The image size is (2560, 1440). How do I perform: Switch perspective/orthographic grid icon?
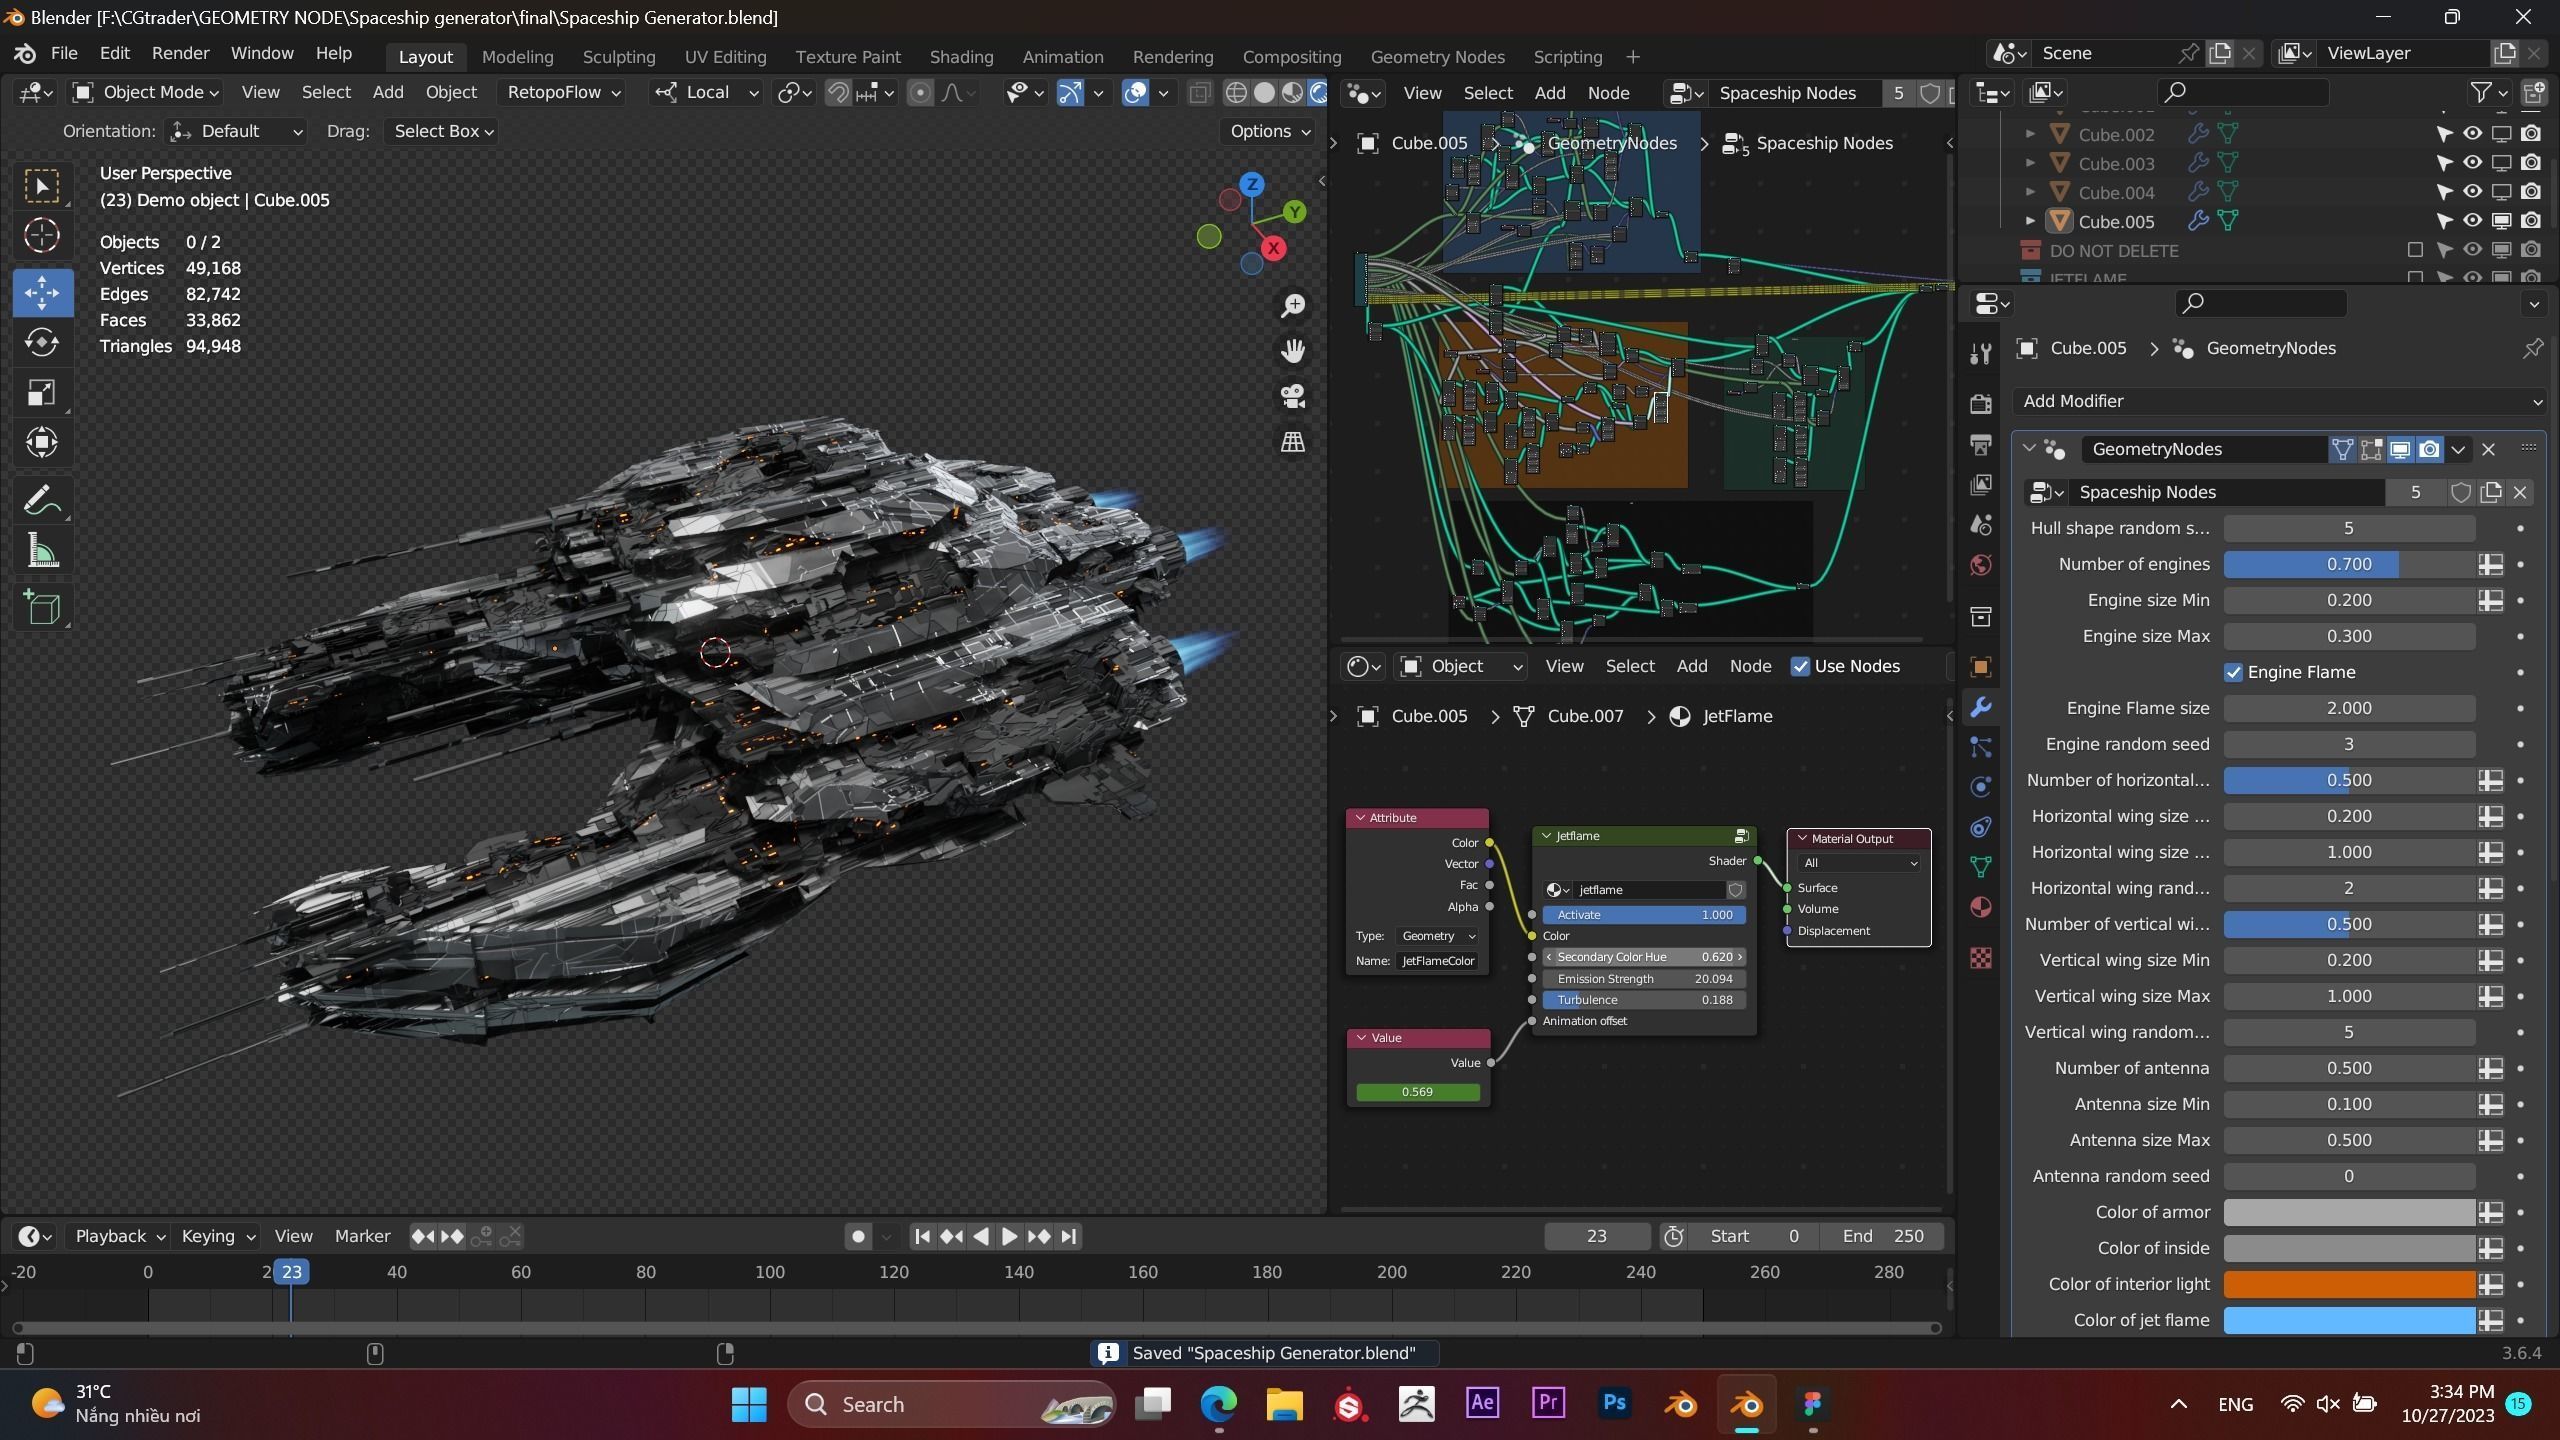coord(1293,442)
